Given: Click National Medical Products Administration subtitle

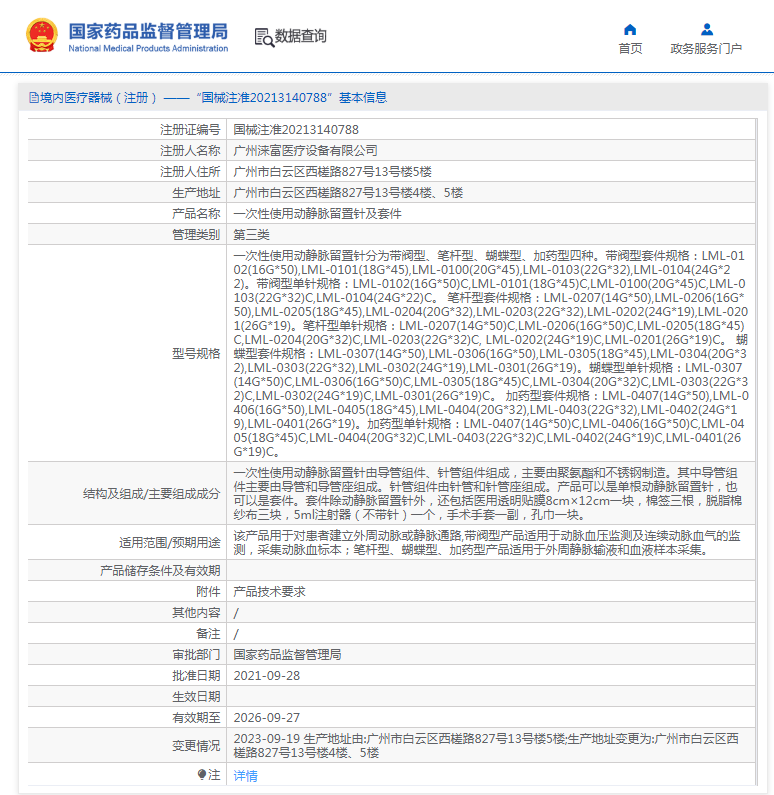Looking at the screenshot, I should coord(148,49).
